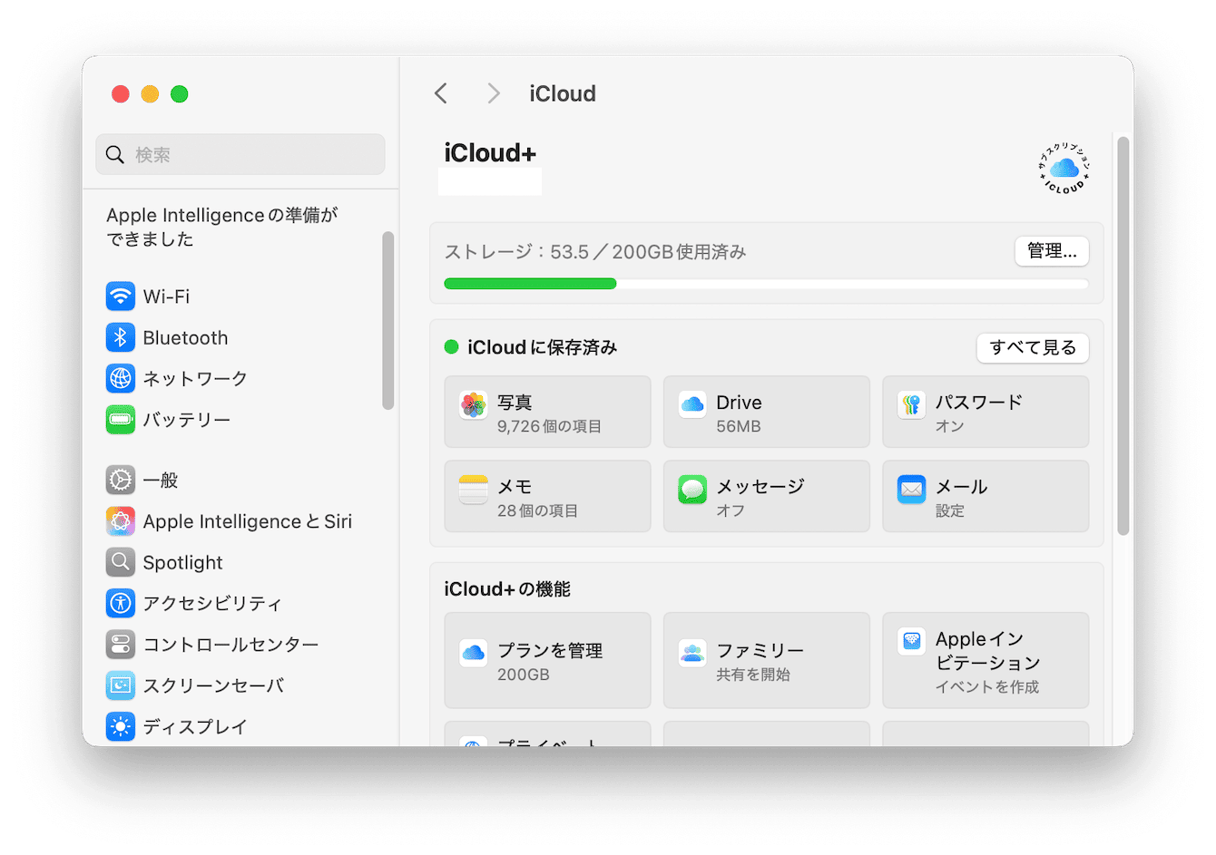Click inside the 検索 search field

(x=240, y=154)
